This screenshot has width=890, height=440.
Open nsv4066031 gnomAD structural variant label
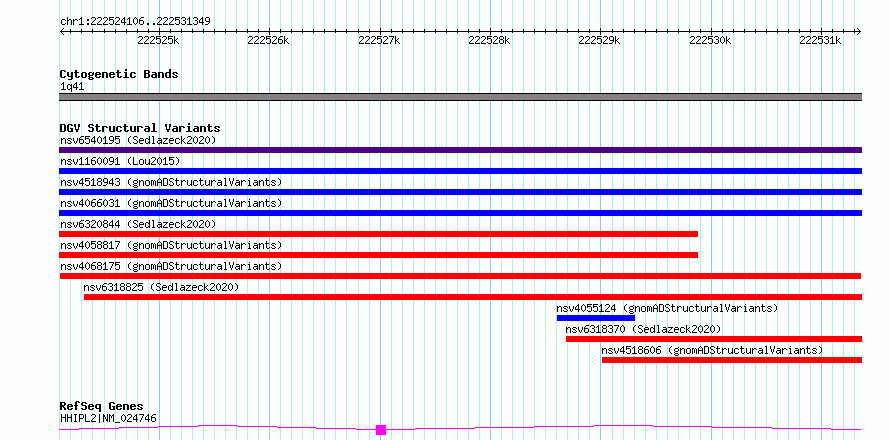point(171,203)
